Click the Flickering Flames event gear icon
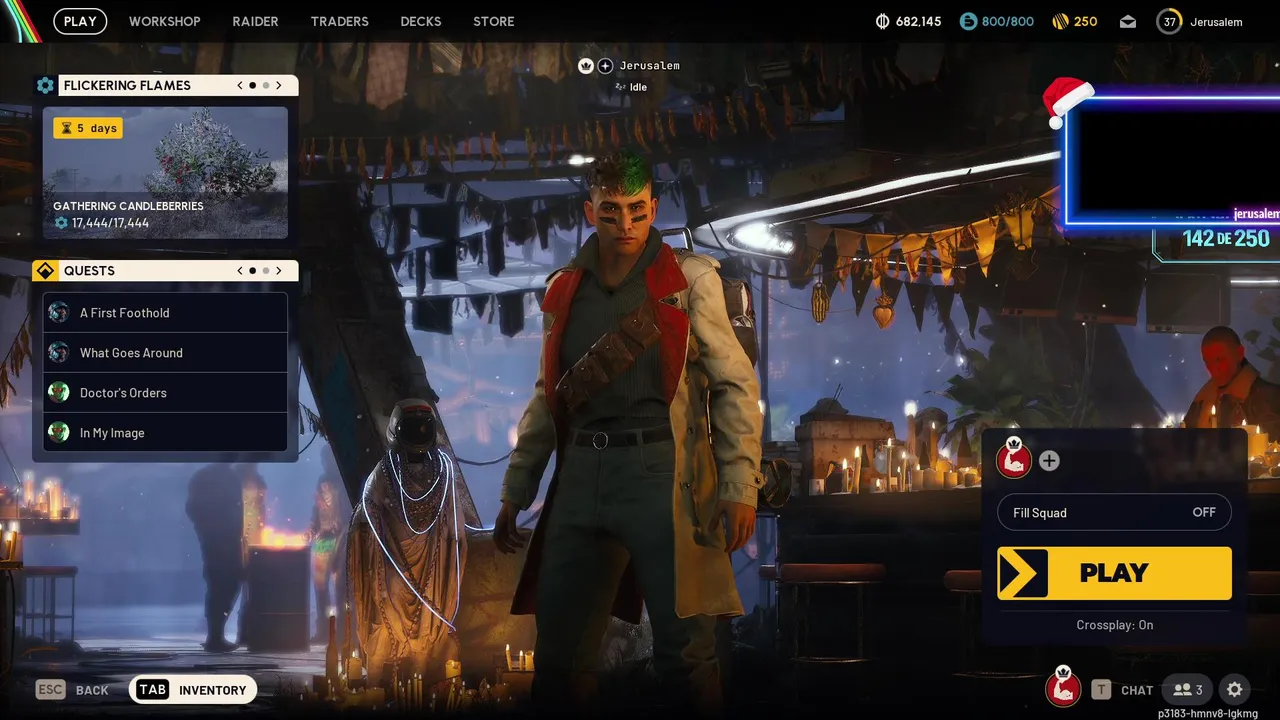The image size is (1280, 720). pyautogui.click(x=45, y=85)
